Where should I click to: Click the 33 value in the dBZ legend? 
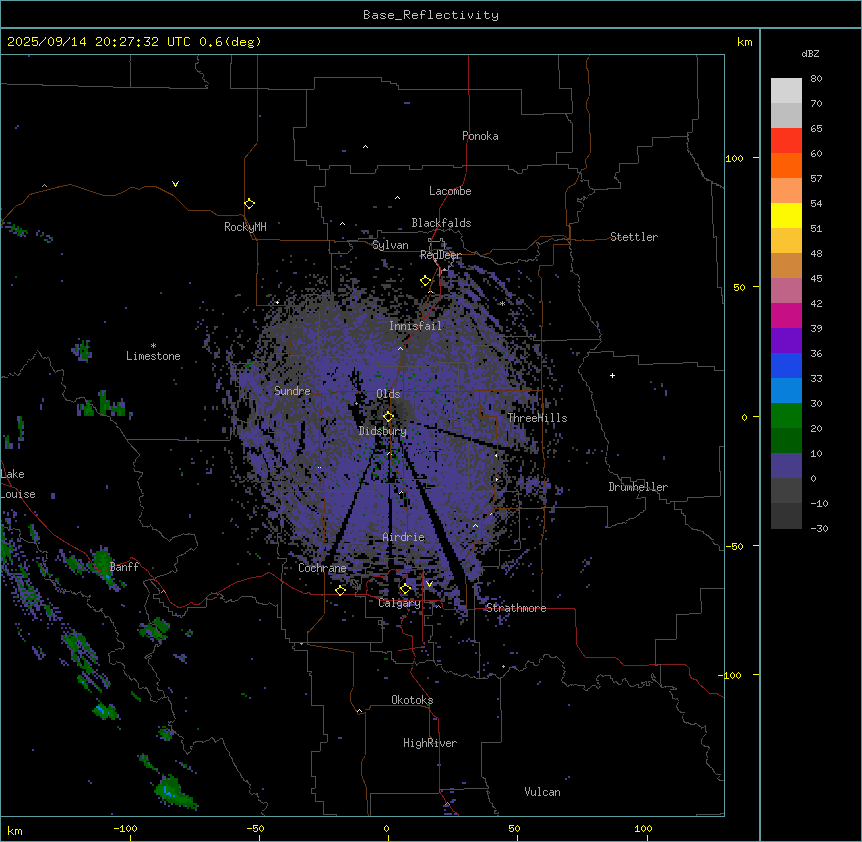click(x=816, y=379)
